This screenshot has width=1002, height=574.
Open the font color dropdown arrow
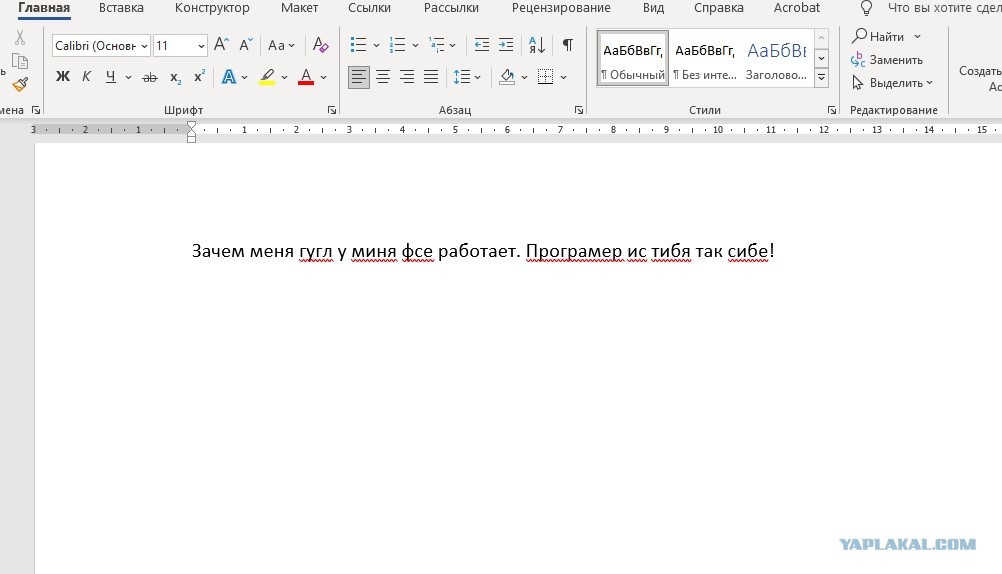[323, 77]
